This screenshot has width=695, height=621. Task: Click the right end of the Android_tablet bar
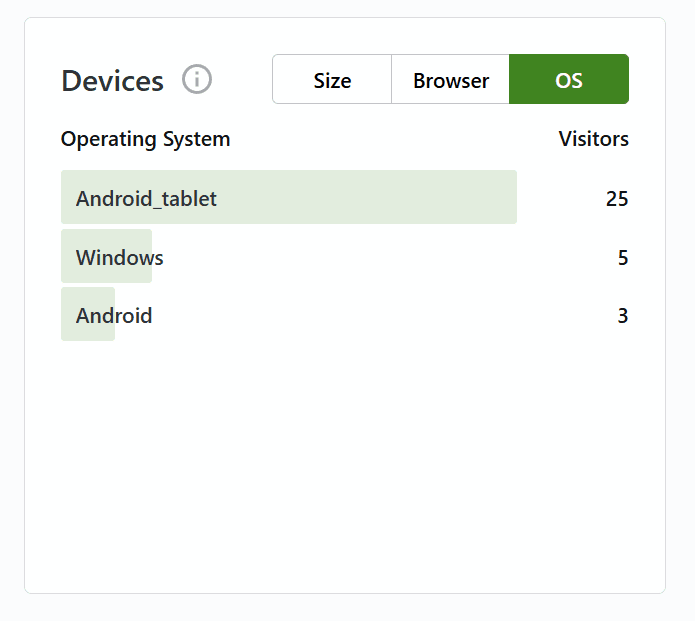point(506,198)
